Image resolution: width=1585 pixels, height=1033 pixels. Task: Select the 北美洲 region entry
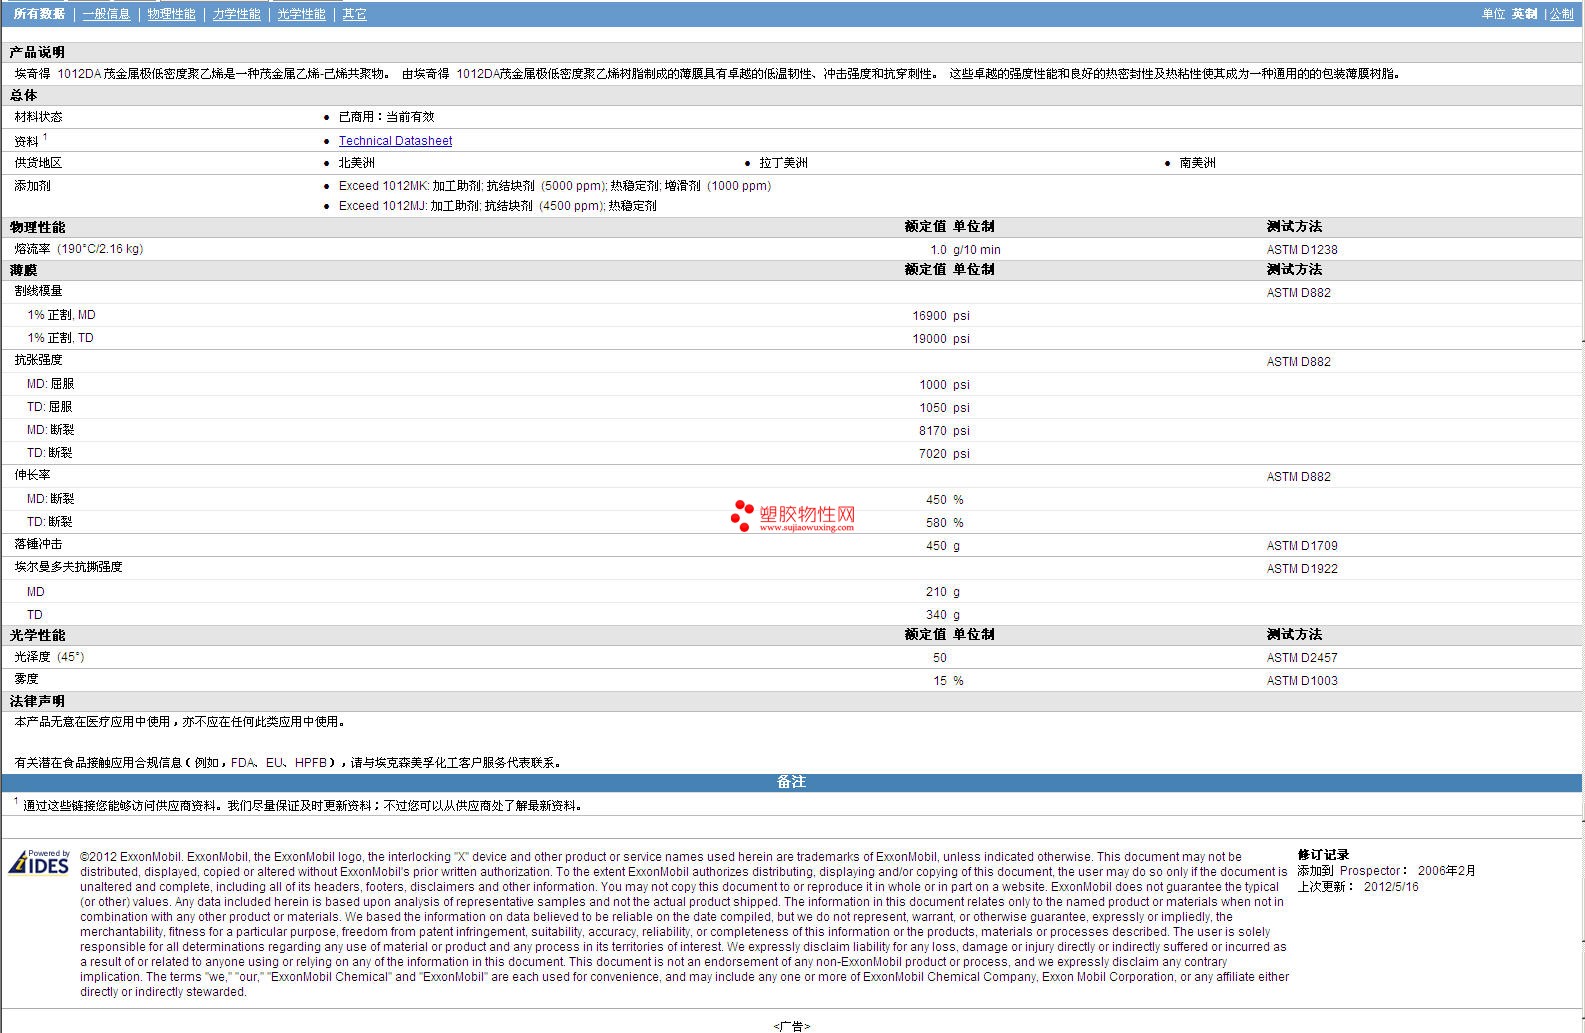[x=356, y=163]
